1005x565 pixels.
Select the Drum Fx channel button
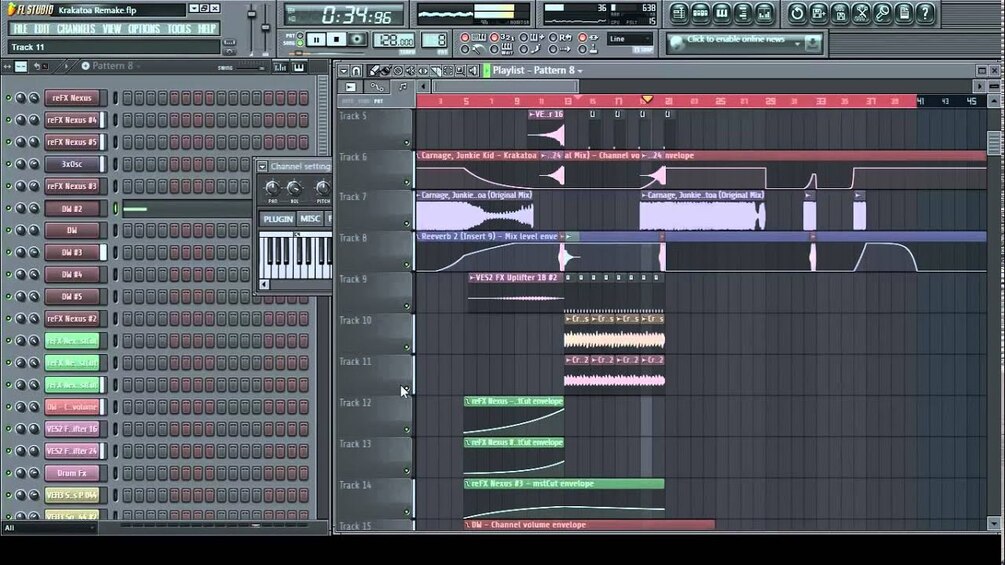(72, 473)
